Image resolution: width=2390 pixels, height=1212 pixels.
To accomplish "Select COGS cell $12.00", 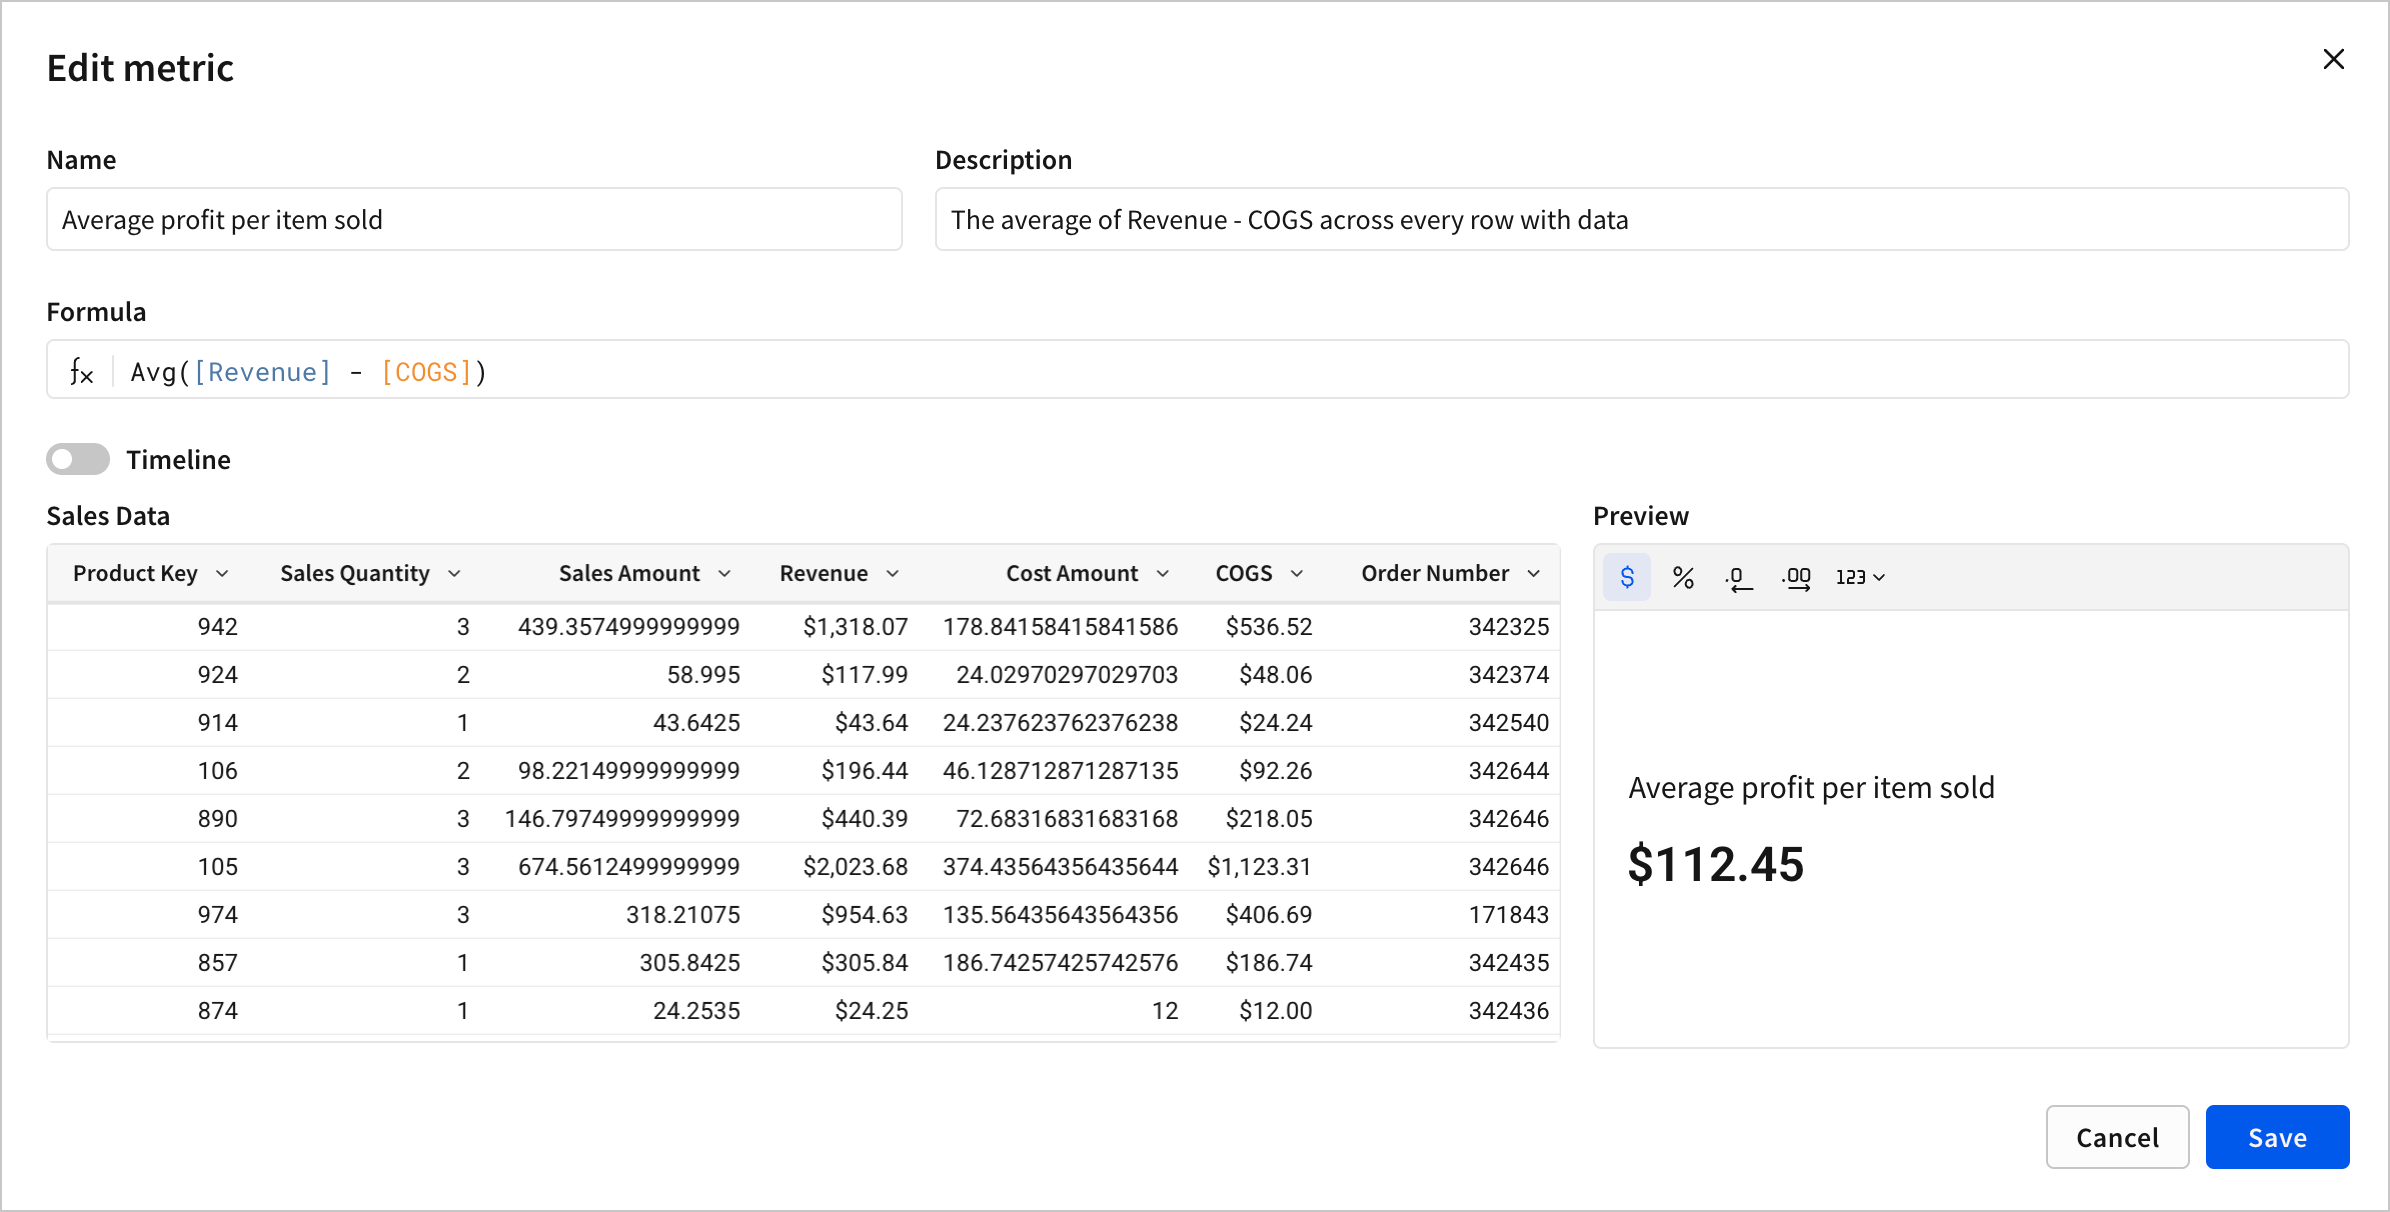I will click(1275, 1011).
